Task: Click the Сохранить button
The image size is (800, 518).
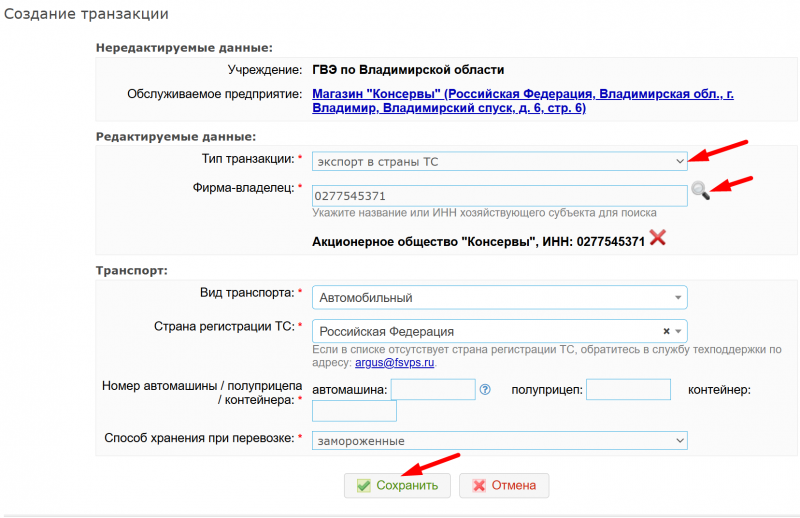Action: [x=397, y=486]
